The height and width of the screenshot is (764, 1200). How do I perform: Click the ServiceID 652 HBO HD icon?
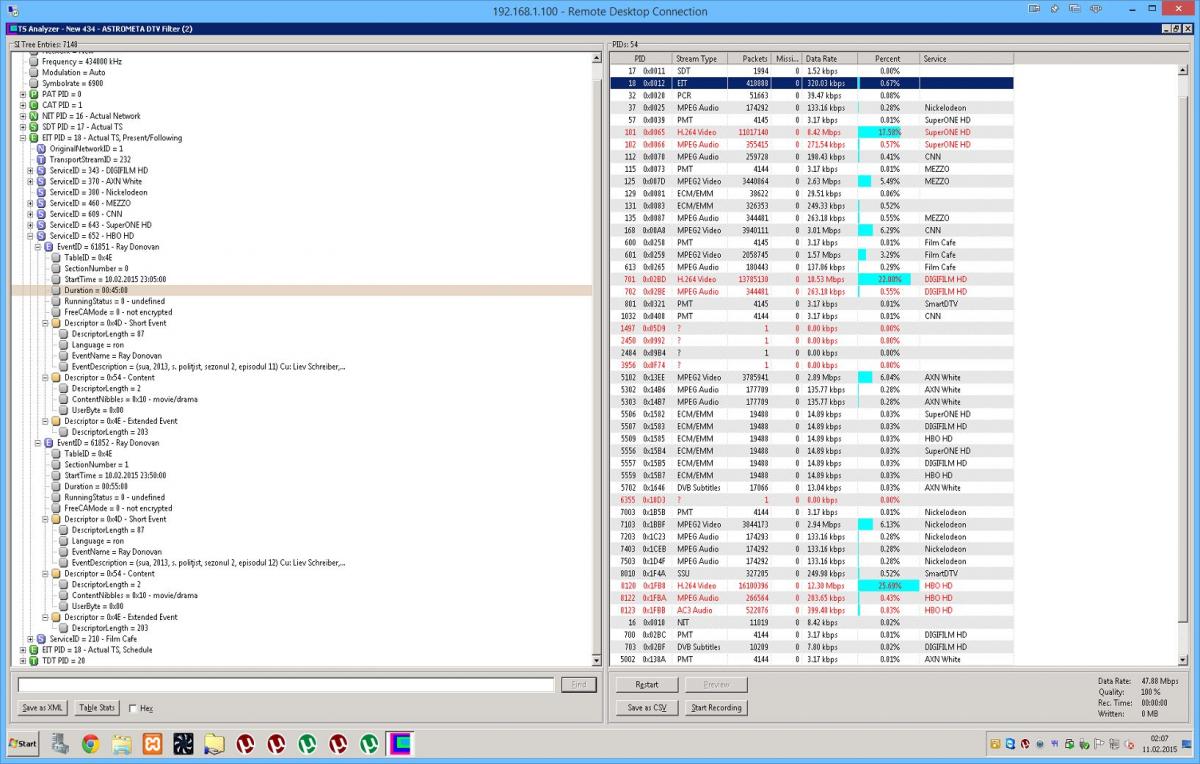(41, 236)
